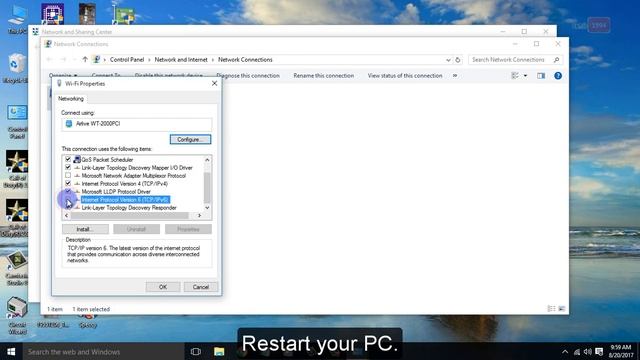This screenshot has height=360, width=640.
Task: Toggle the QoS Packet Scheduler checkbox
Action: pyautogui.click(x=68, y=160)
